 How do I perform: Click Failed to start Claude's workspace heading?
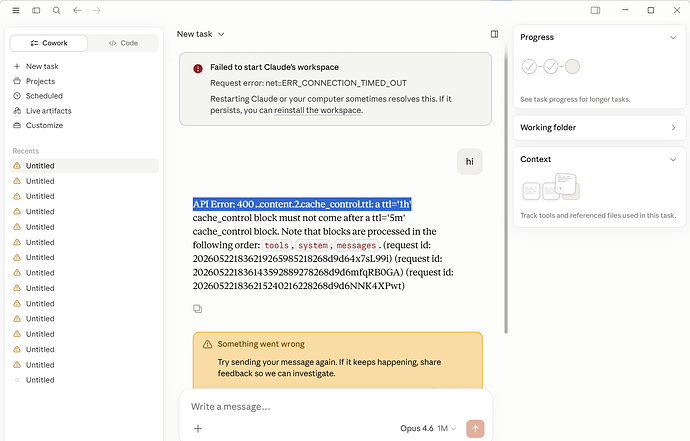274,67
